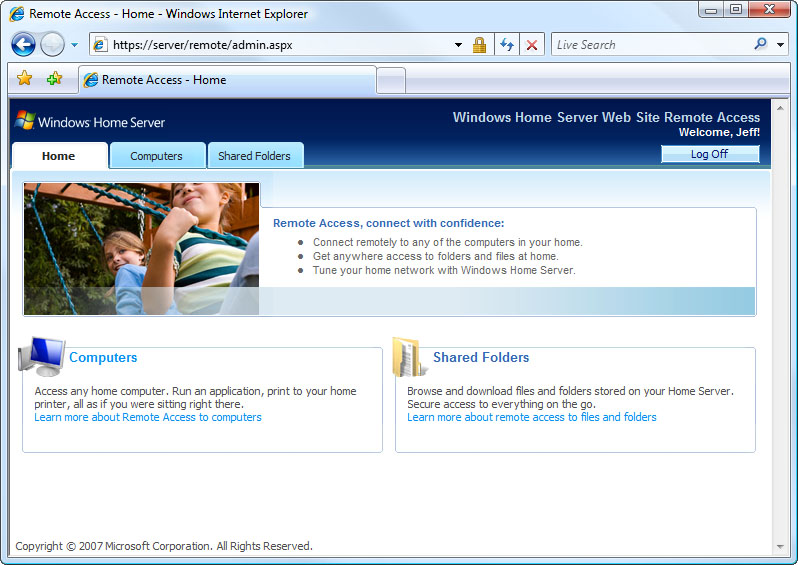Click the Refresh page icon
This screenshot has width=798, height=565.
click(507, 45)
